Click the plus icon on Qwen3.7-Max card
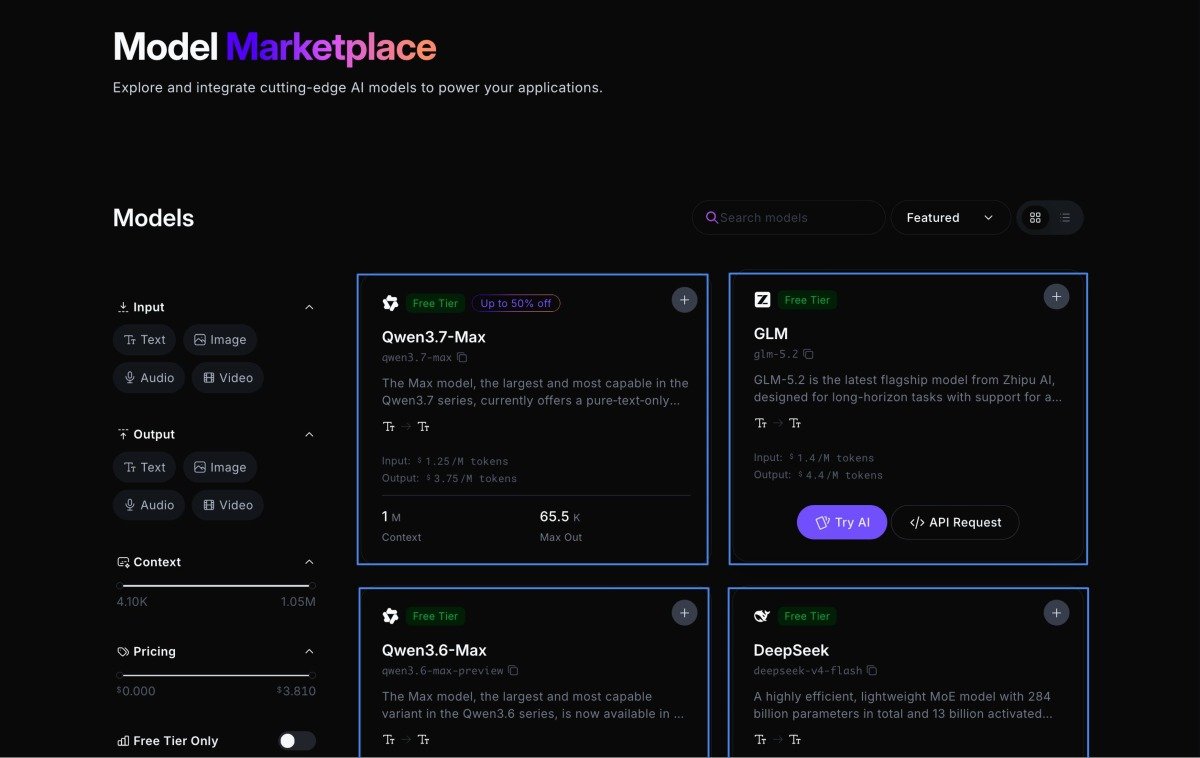This screenshot has height=758, width=1200. (684, 300)
